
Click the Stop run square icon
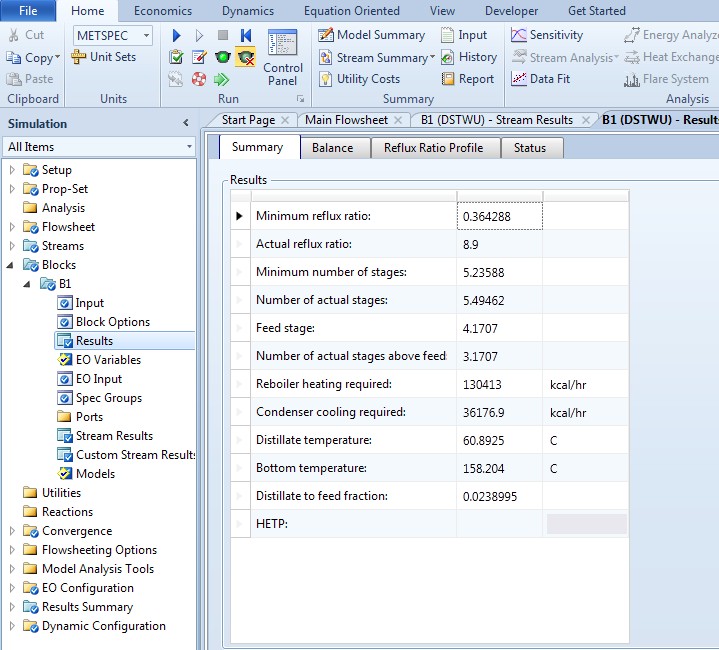point(223,36)
